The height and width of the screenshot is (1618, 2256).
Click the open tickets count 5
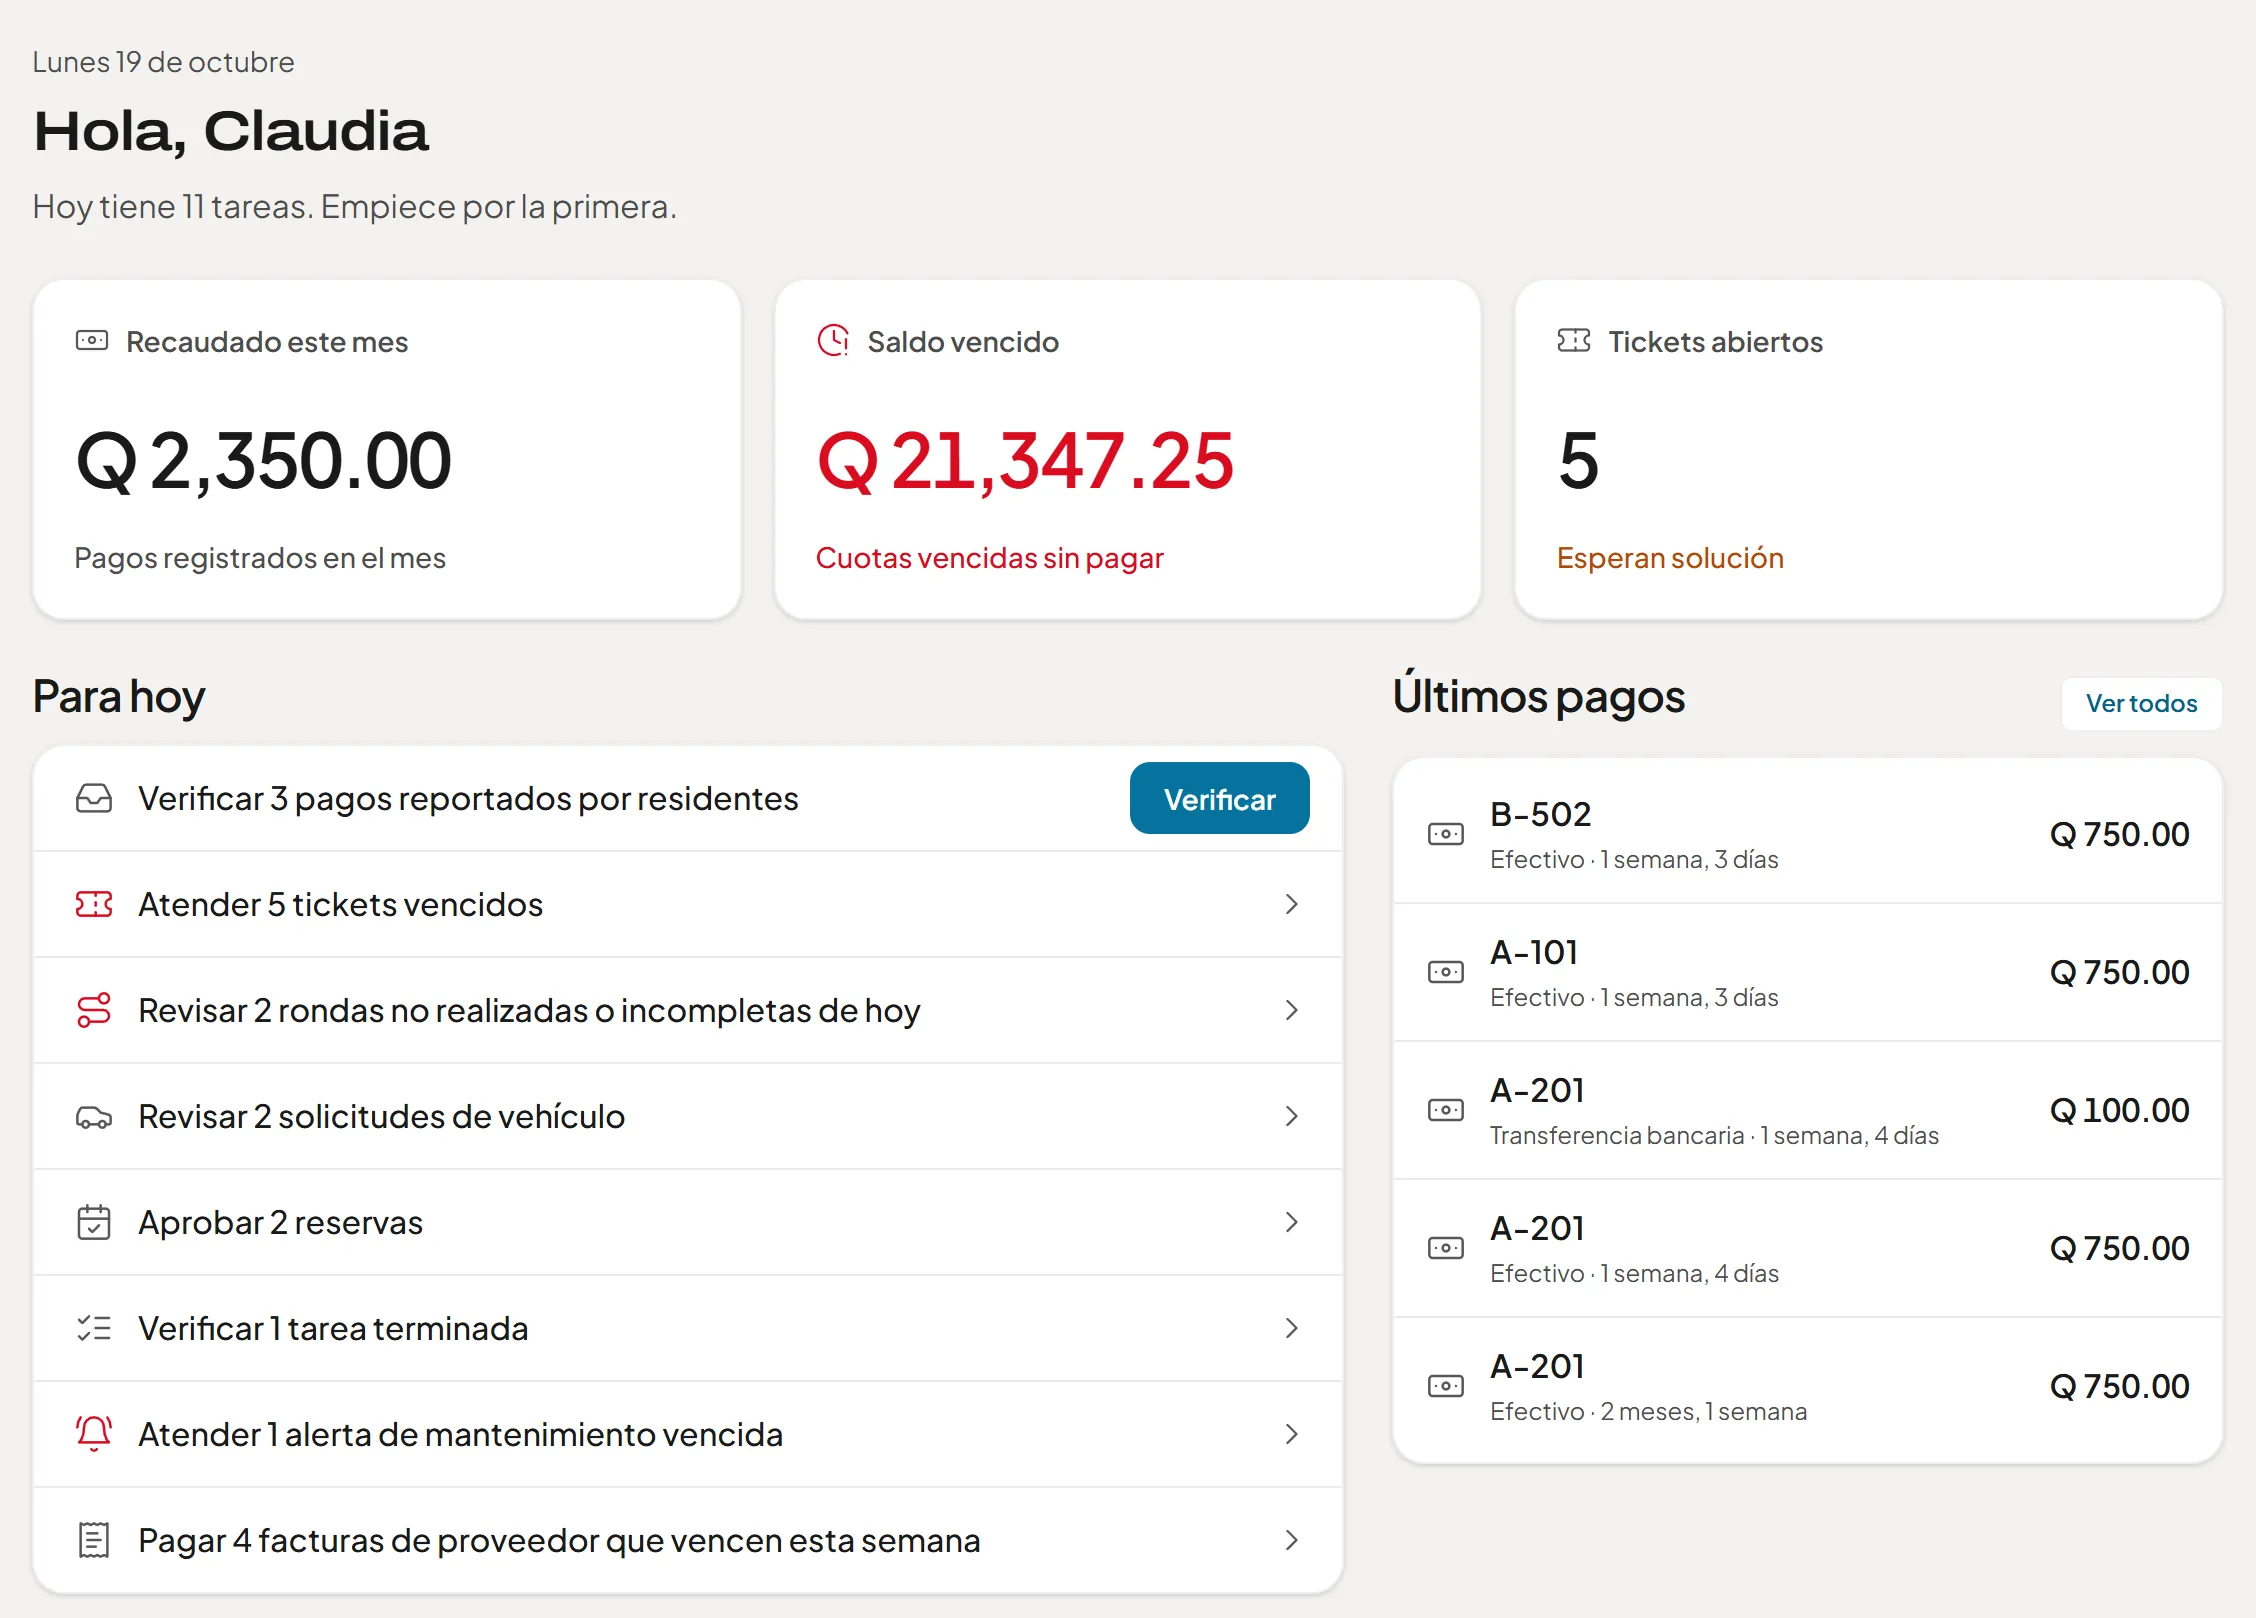pos(1578,461)
